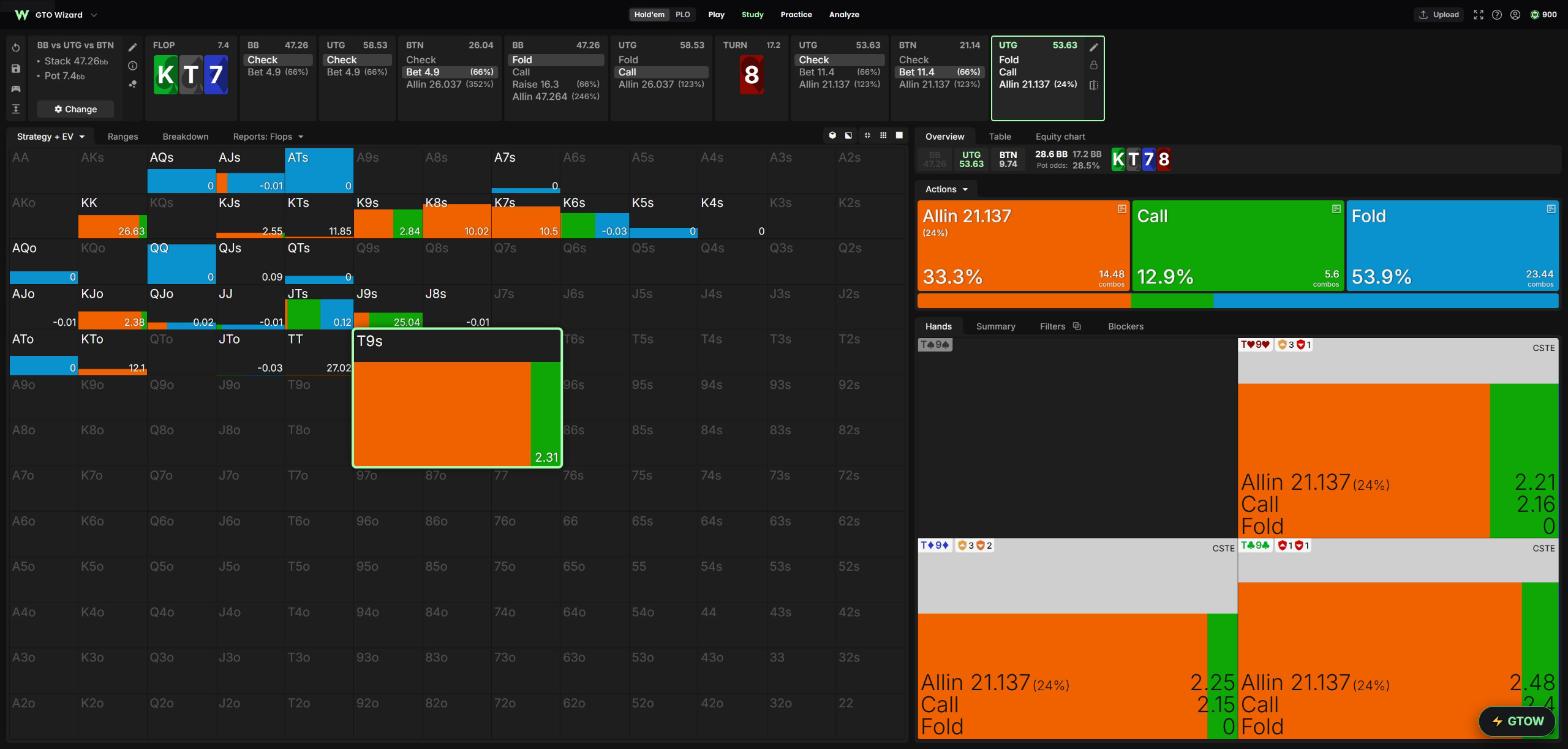The height and width of the screenshot is (749, 1568).
Task: Open the Analyze section
Action: (844, 15)
